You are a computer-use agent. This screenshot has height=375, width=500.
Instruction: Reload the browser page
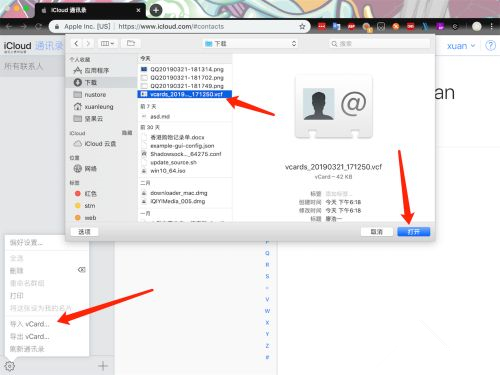[39, 26]
